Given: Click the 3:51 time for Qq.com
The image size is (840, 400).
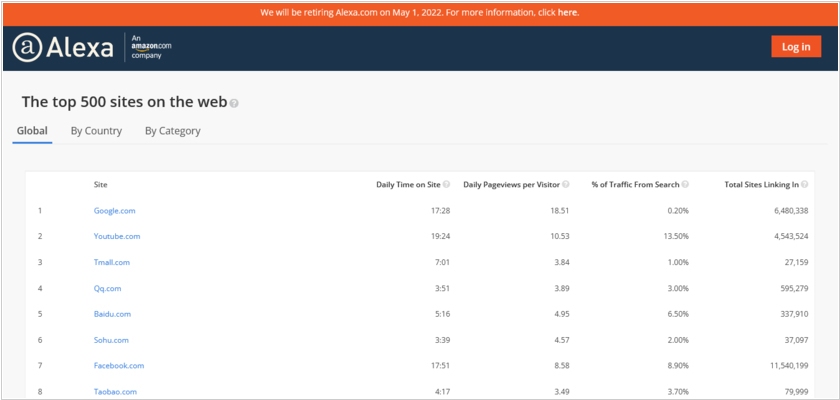Looking at the screenshot, I should pyautogui.click(x=442, y=288).
